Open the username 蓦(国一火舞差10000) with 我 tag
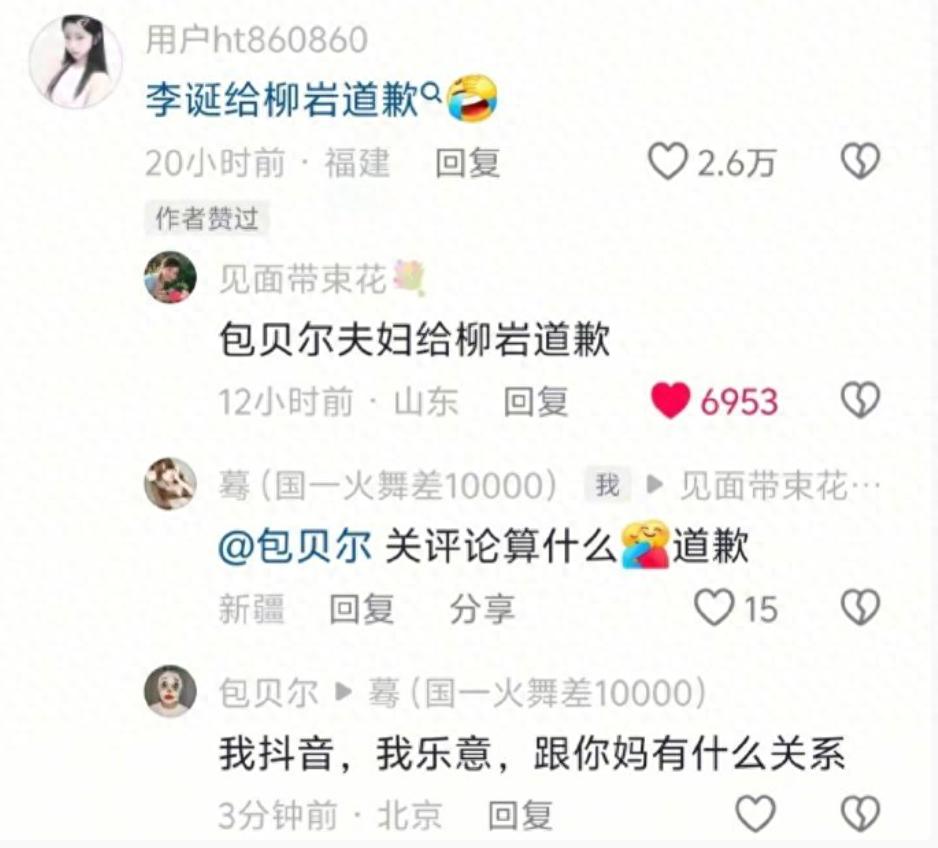Image resolution: width=938 pixels, height=848 pixels. [x=388, y=485]
